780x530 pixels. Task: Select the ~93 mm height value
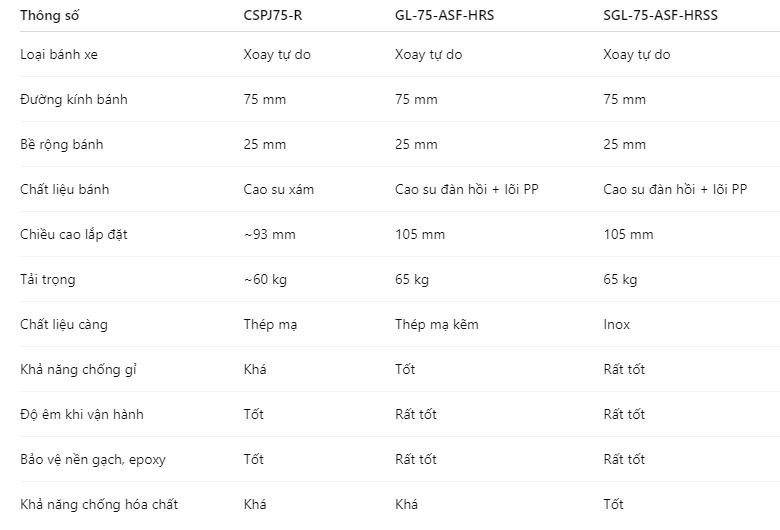(x=270, y=234)
